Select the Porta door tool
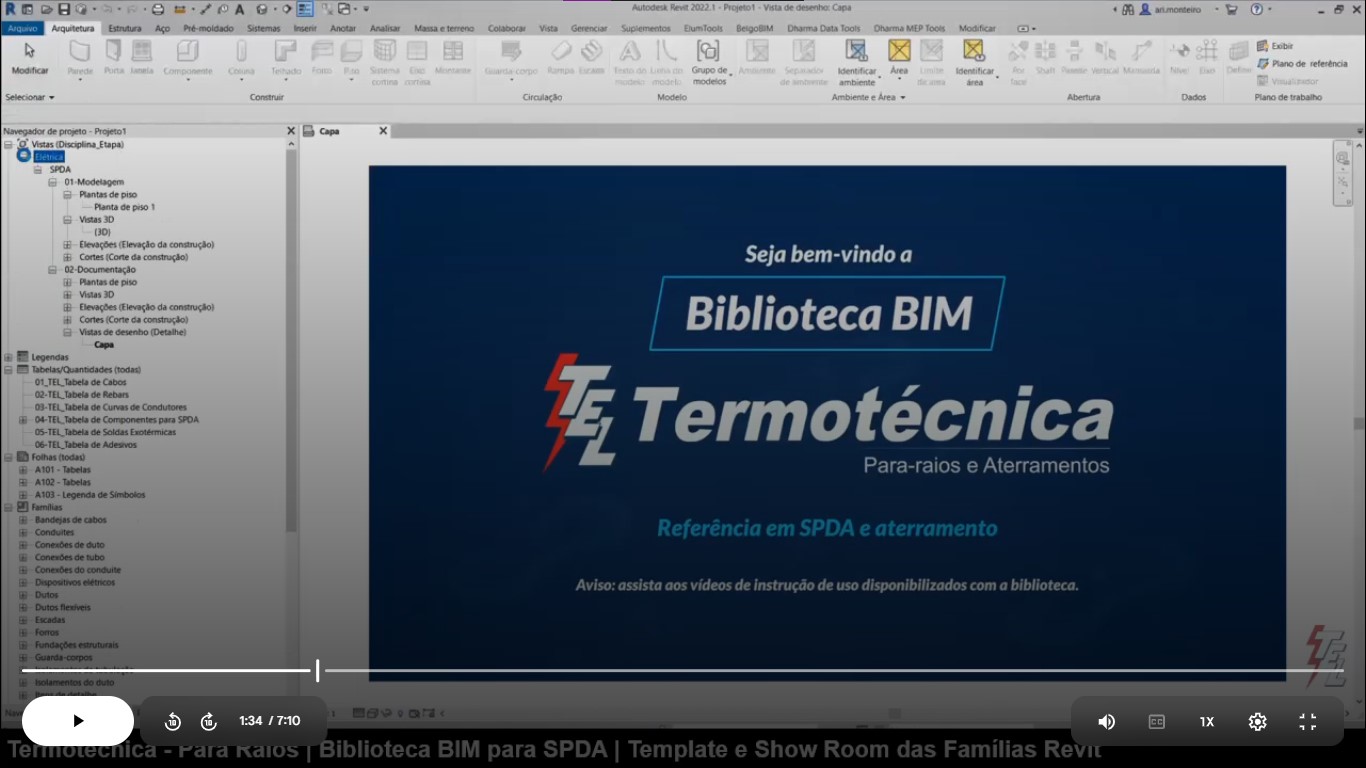 (114, 57)
